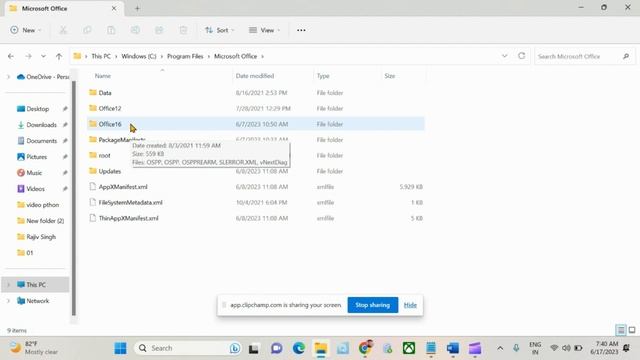Open Clipchamp icon on taskbar
This screenshot has width=640, height=360.
point(475,348)
